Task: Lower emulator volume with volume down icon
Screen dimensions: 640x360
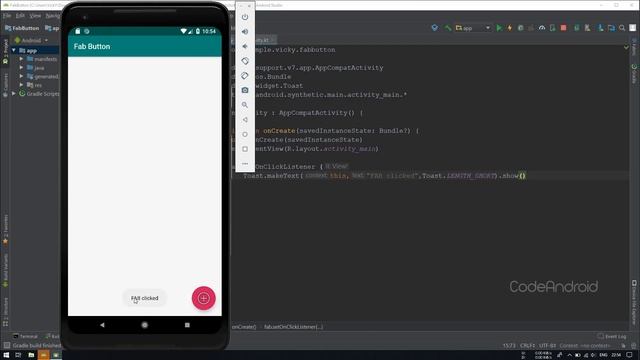Action: point(245,46)
